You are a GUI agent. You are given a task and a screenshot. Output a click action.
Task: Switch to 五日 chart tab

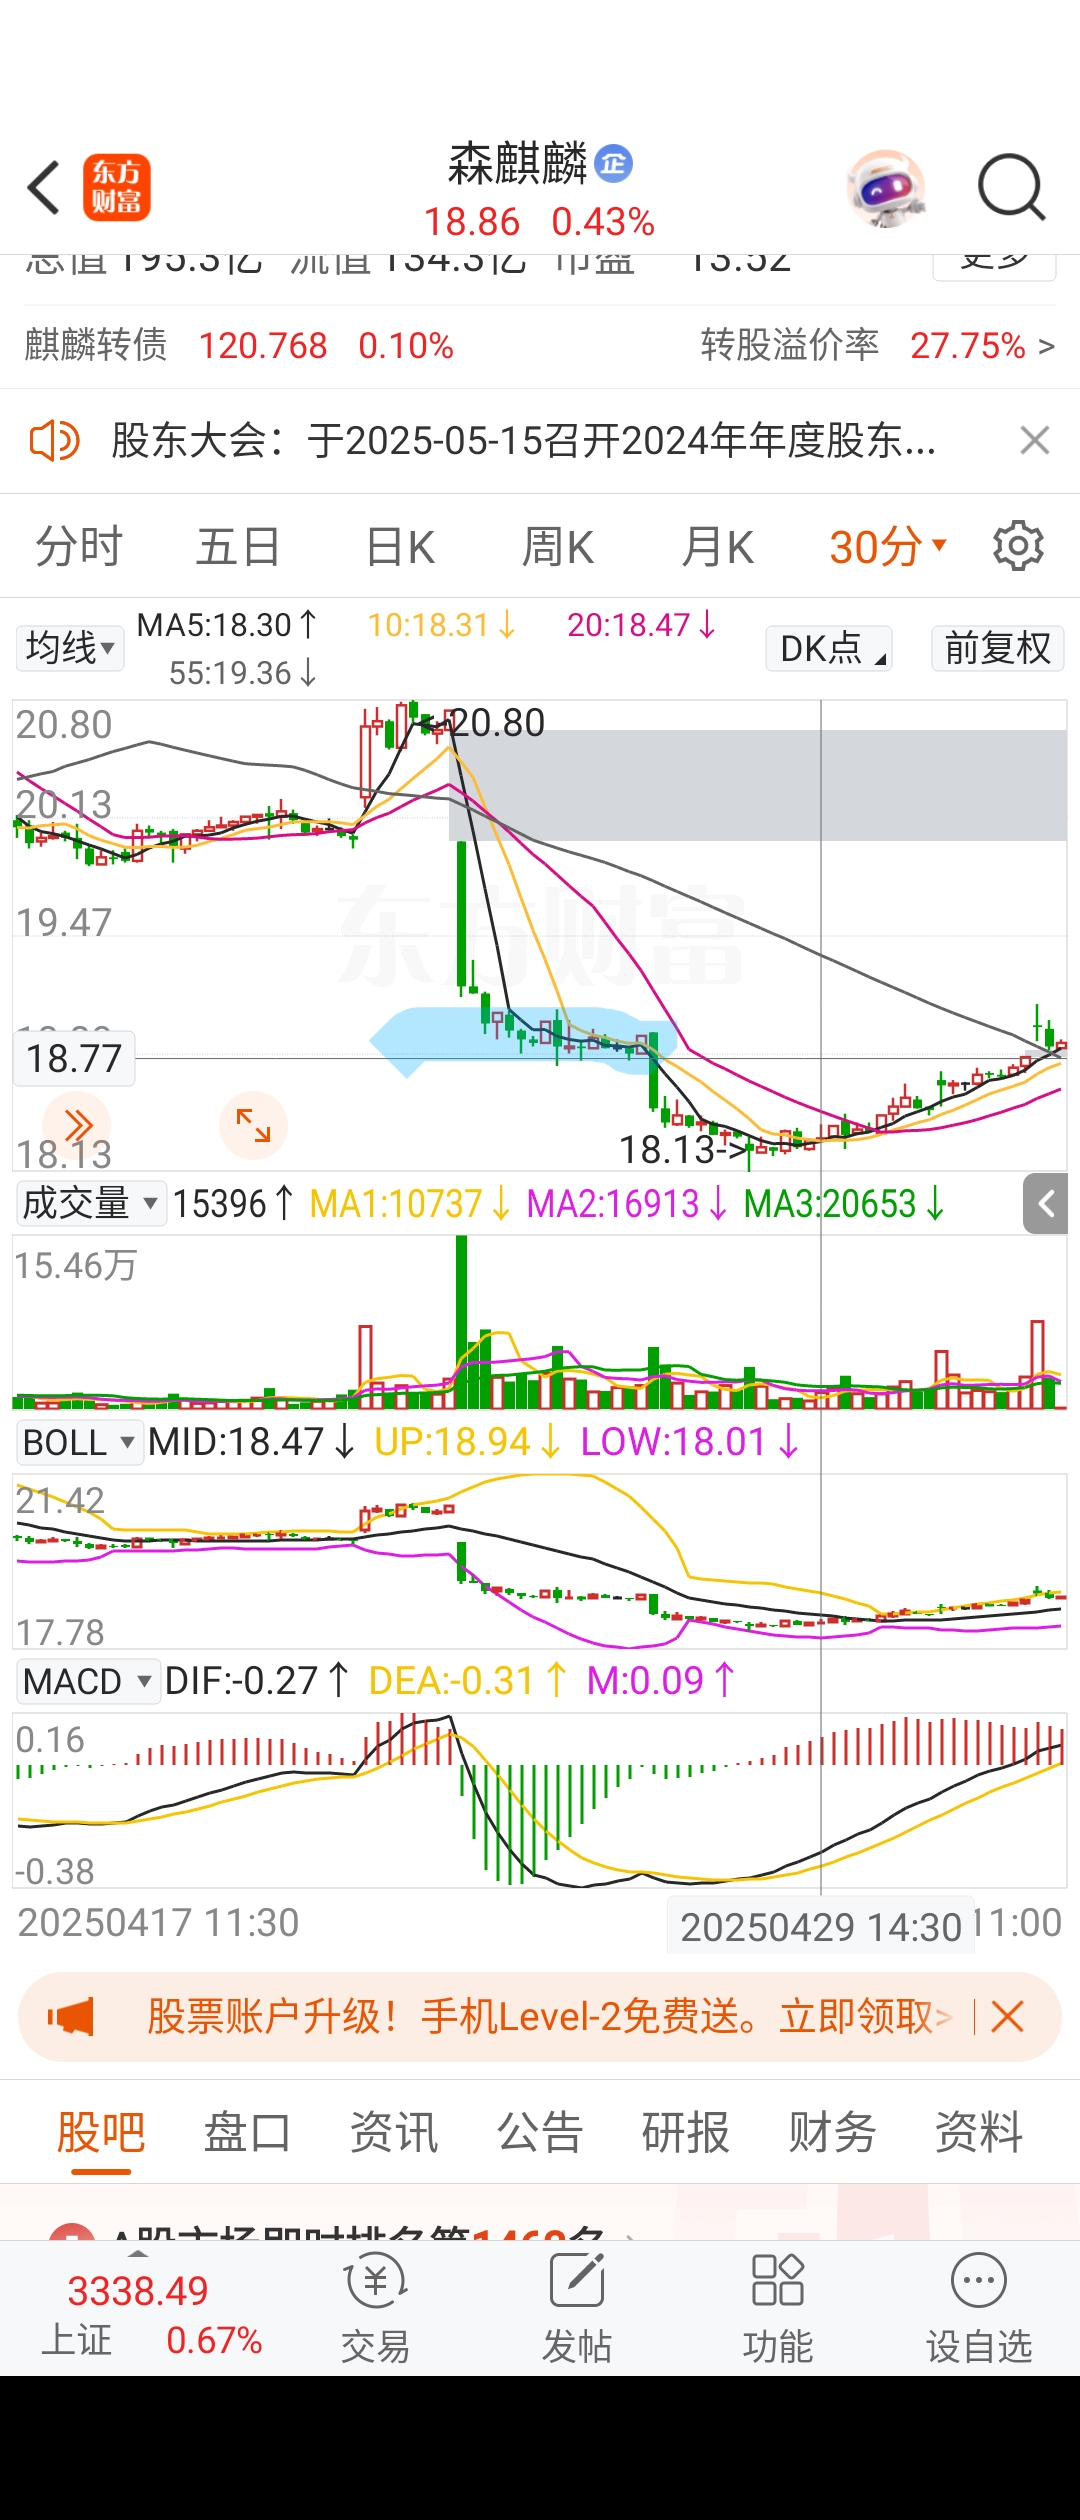[x=238, y=547]
